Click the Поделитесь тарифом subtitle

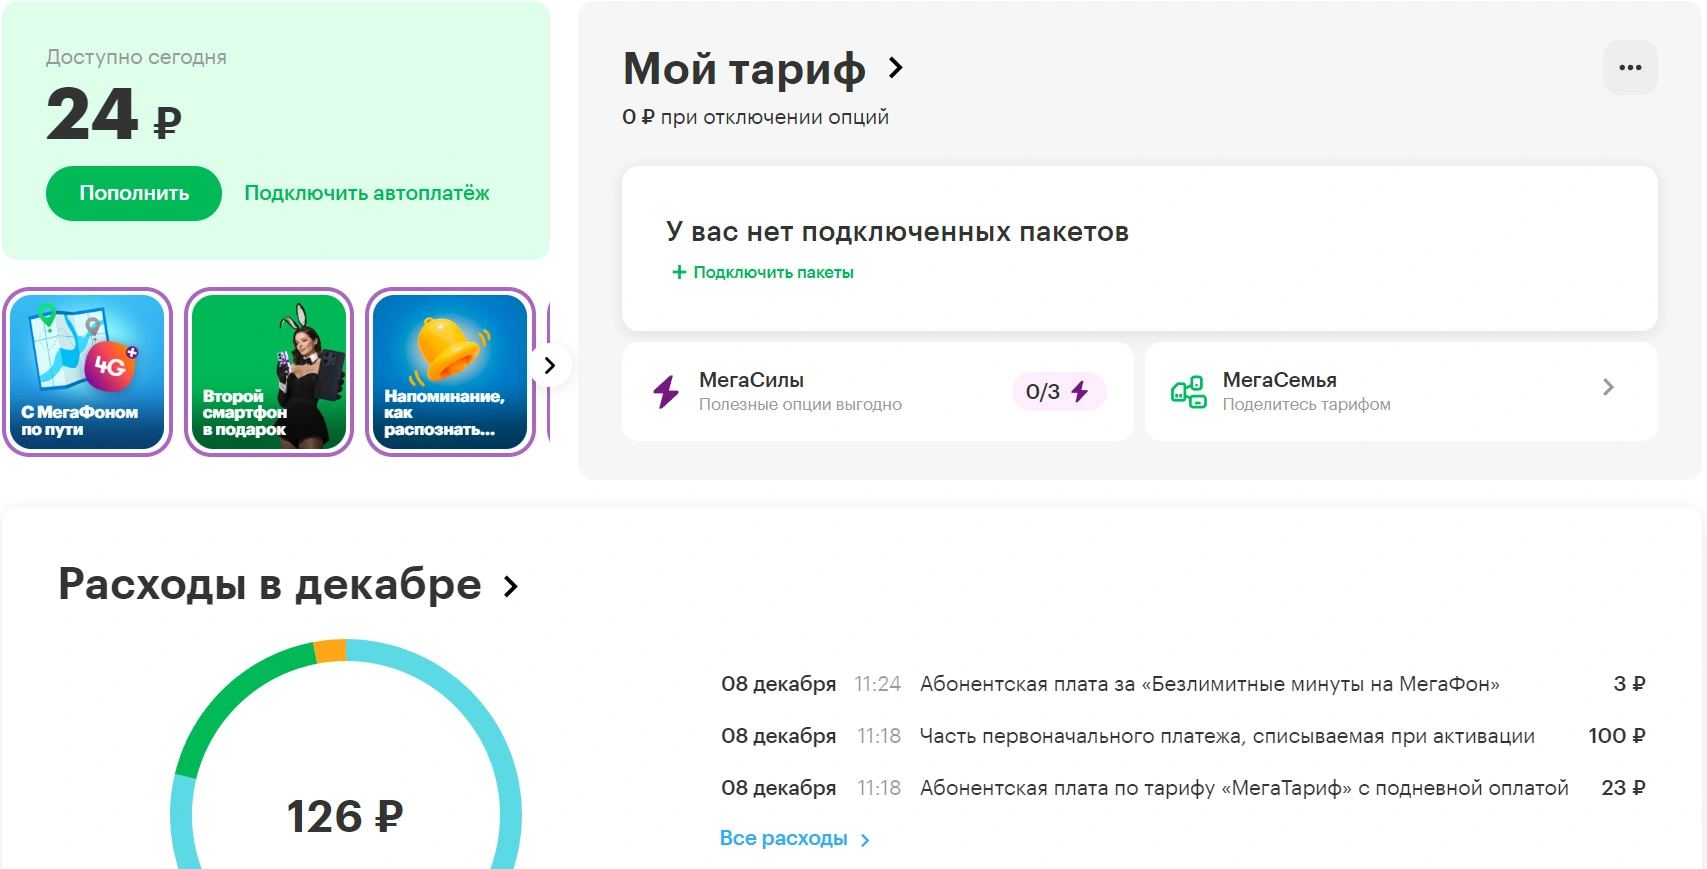pos(1306,404)
